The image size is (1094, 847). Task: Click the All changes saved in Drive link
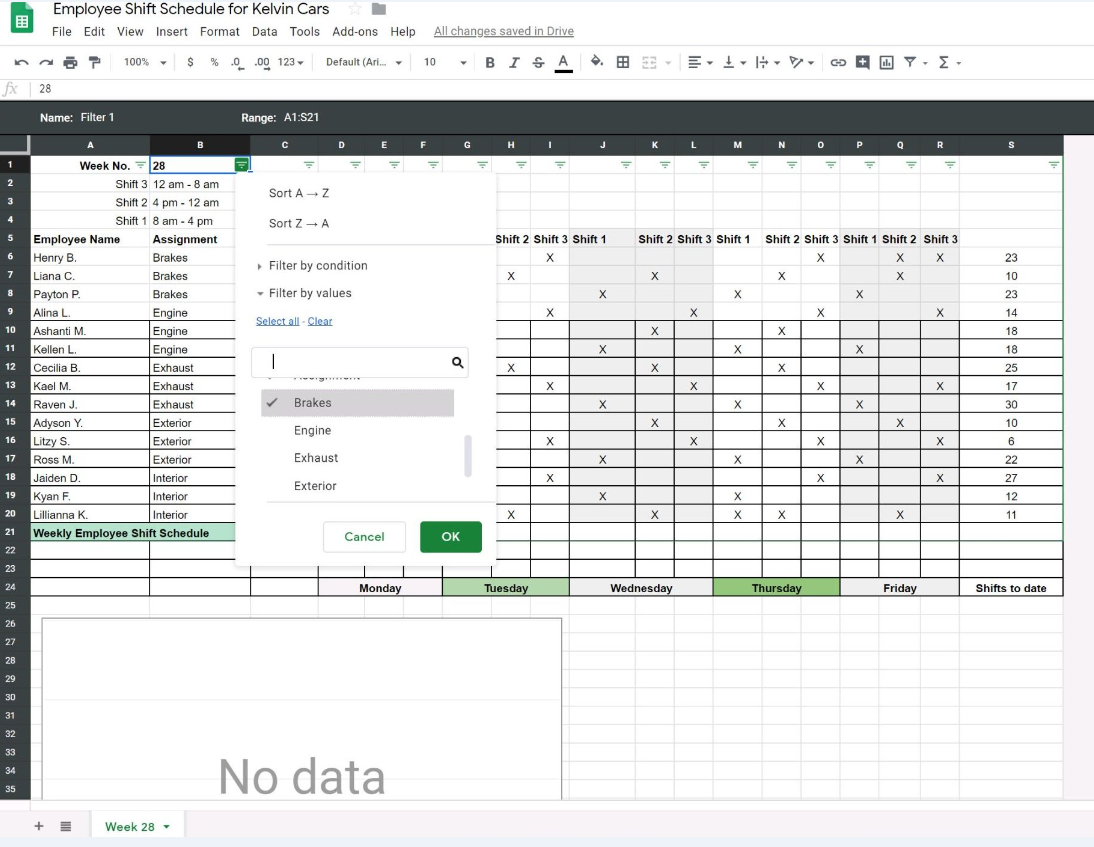[504, 31]
